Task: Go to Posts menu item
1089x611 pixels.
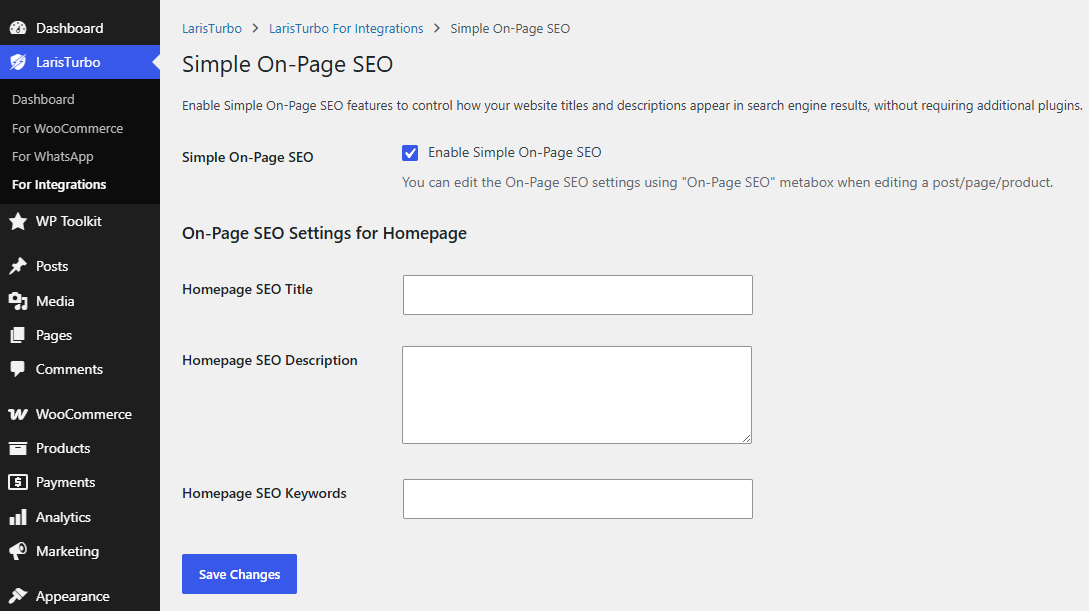Action: point(80,266)
